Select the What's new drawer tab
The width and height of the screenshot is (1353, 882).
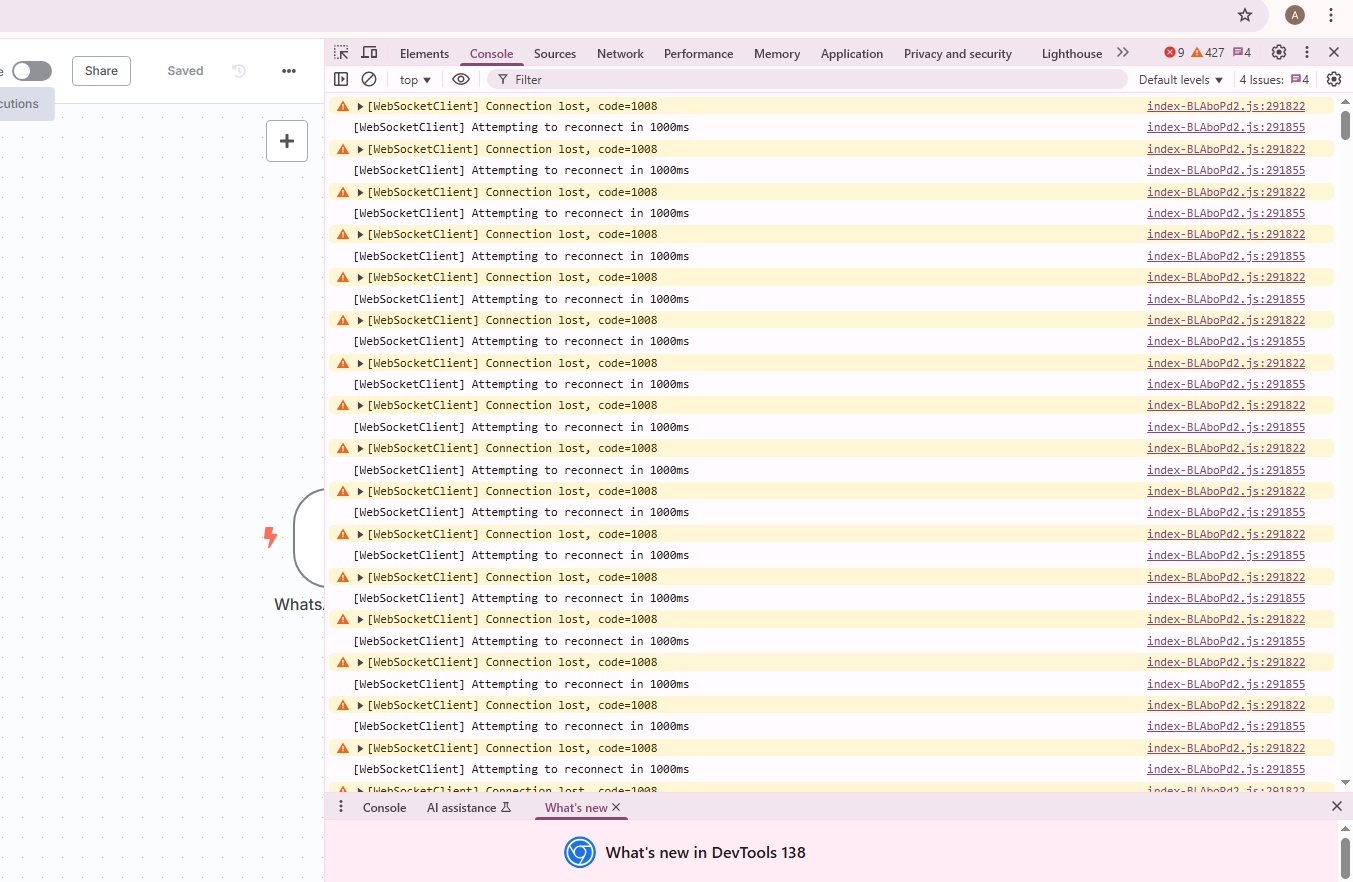point(576,808)
